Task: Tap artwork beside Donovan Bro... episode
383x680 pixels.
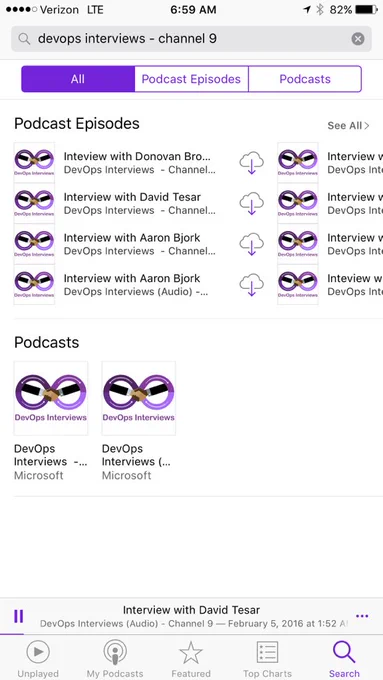Action: [34, 163]
